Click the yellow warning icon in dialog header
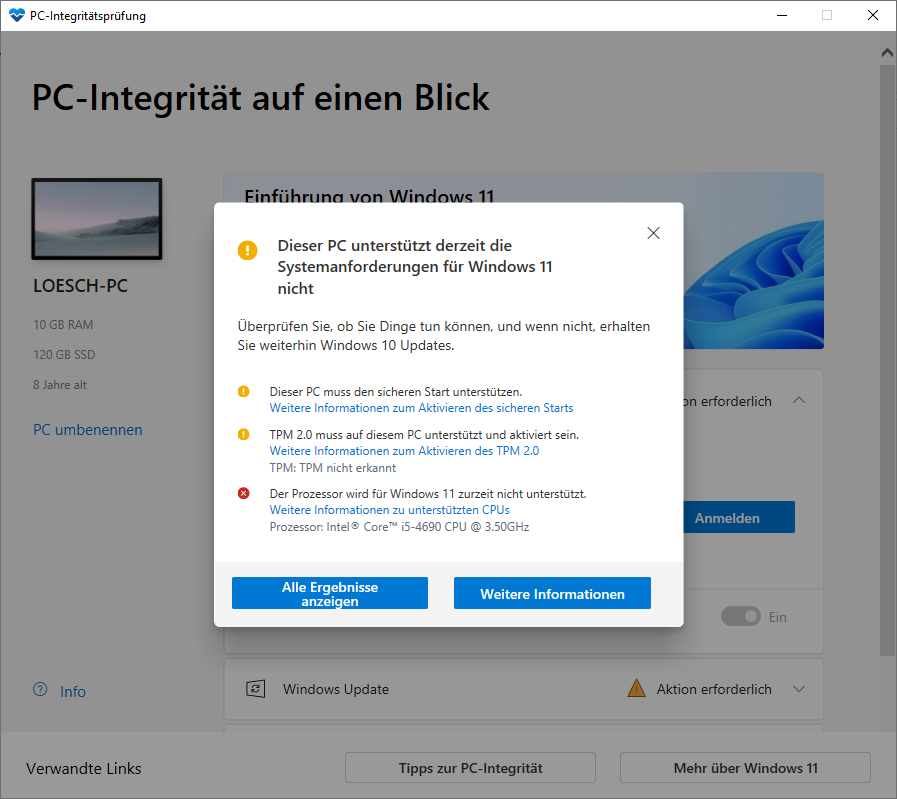 [x=247, y=250]
